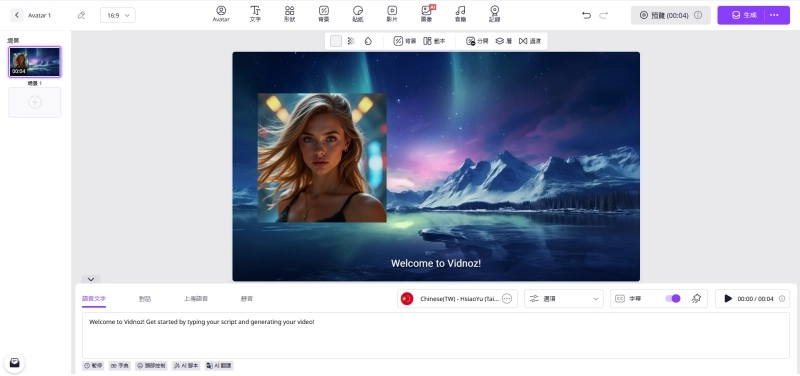Redo the last action
This screenshot has height=376, width=800.
(x=604, y=15)
